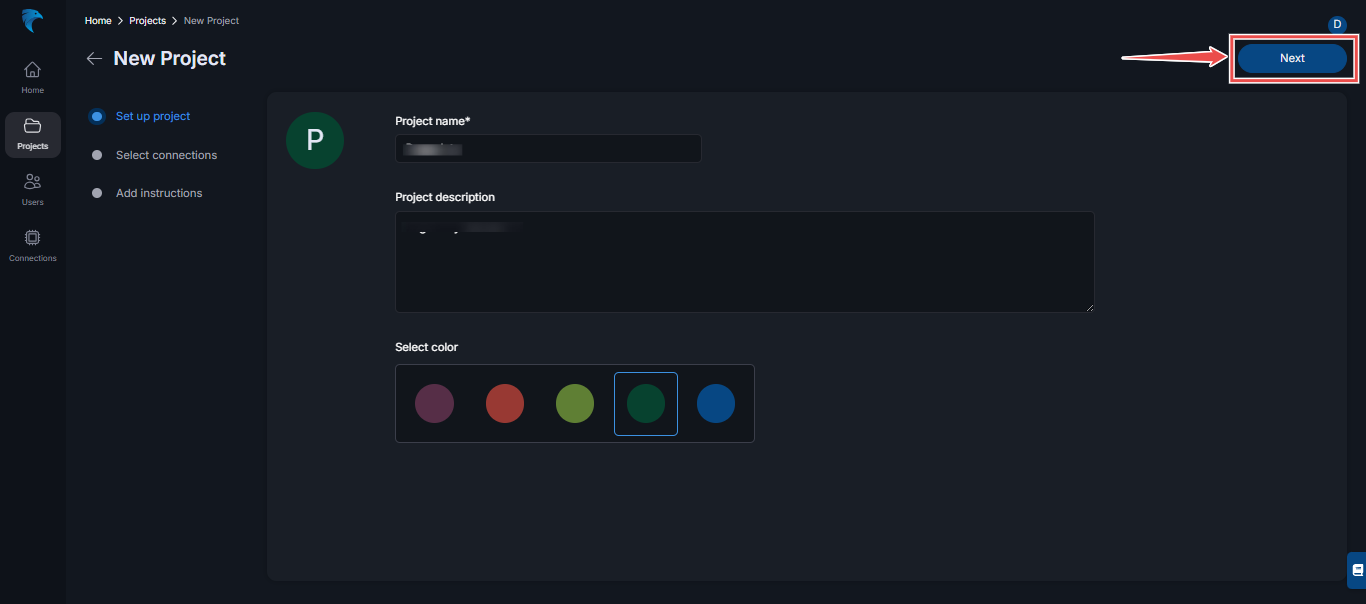Click the green project avatar P

(x=314, y=140)
